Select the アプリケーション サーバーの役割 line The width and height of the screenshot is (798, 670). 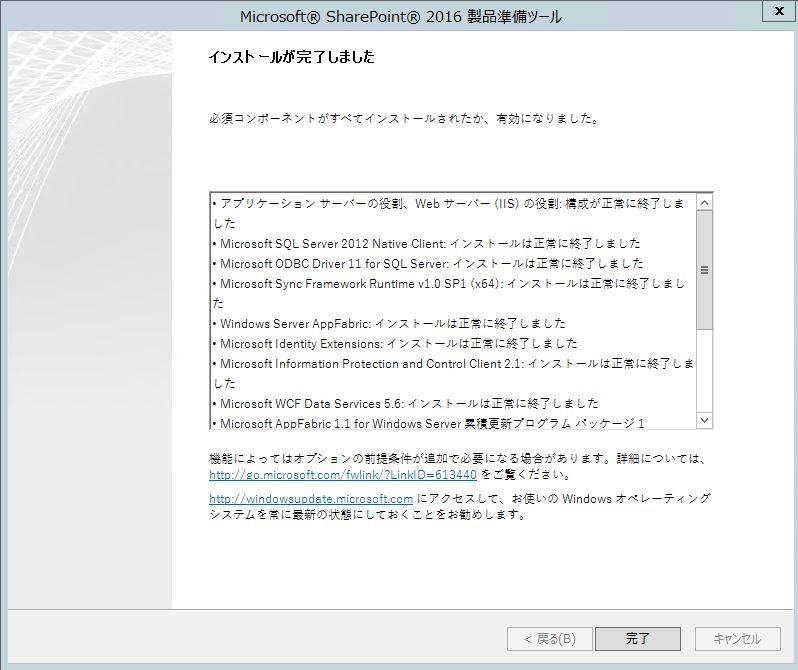click(x=449, y=213)
